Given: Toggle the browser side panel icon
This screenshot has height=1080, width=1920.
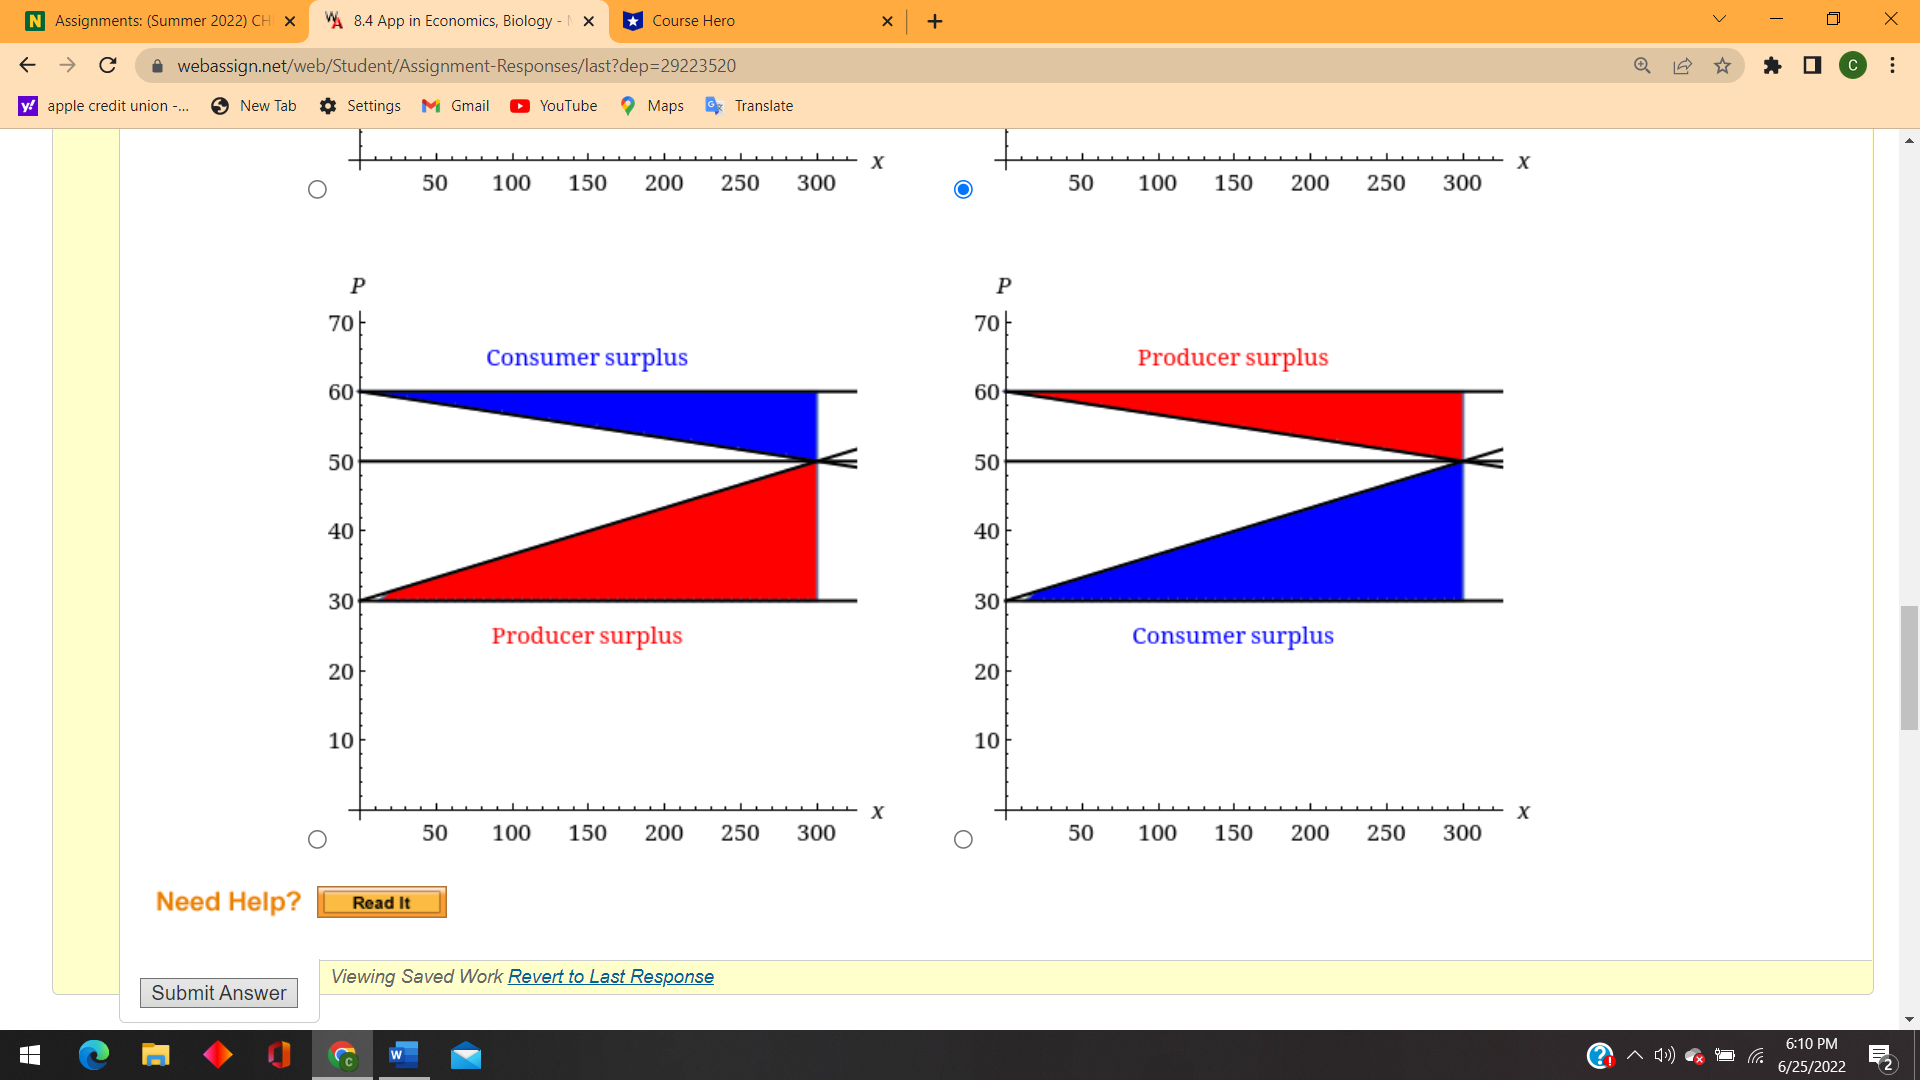Looking at the screenshot, I should coord(1812,66).
